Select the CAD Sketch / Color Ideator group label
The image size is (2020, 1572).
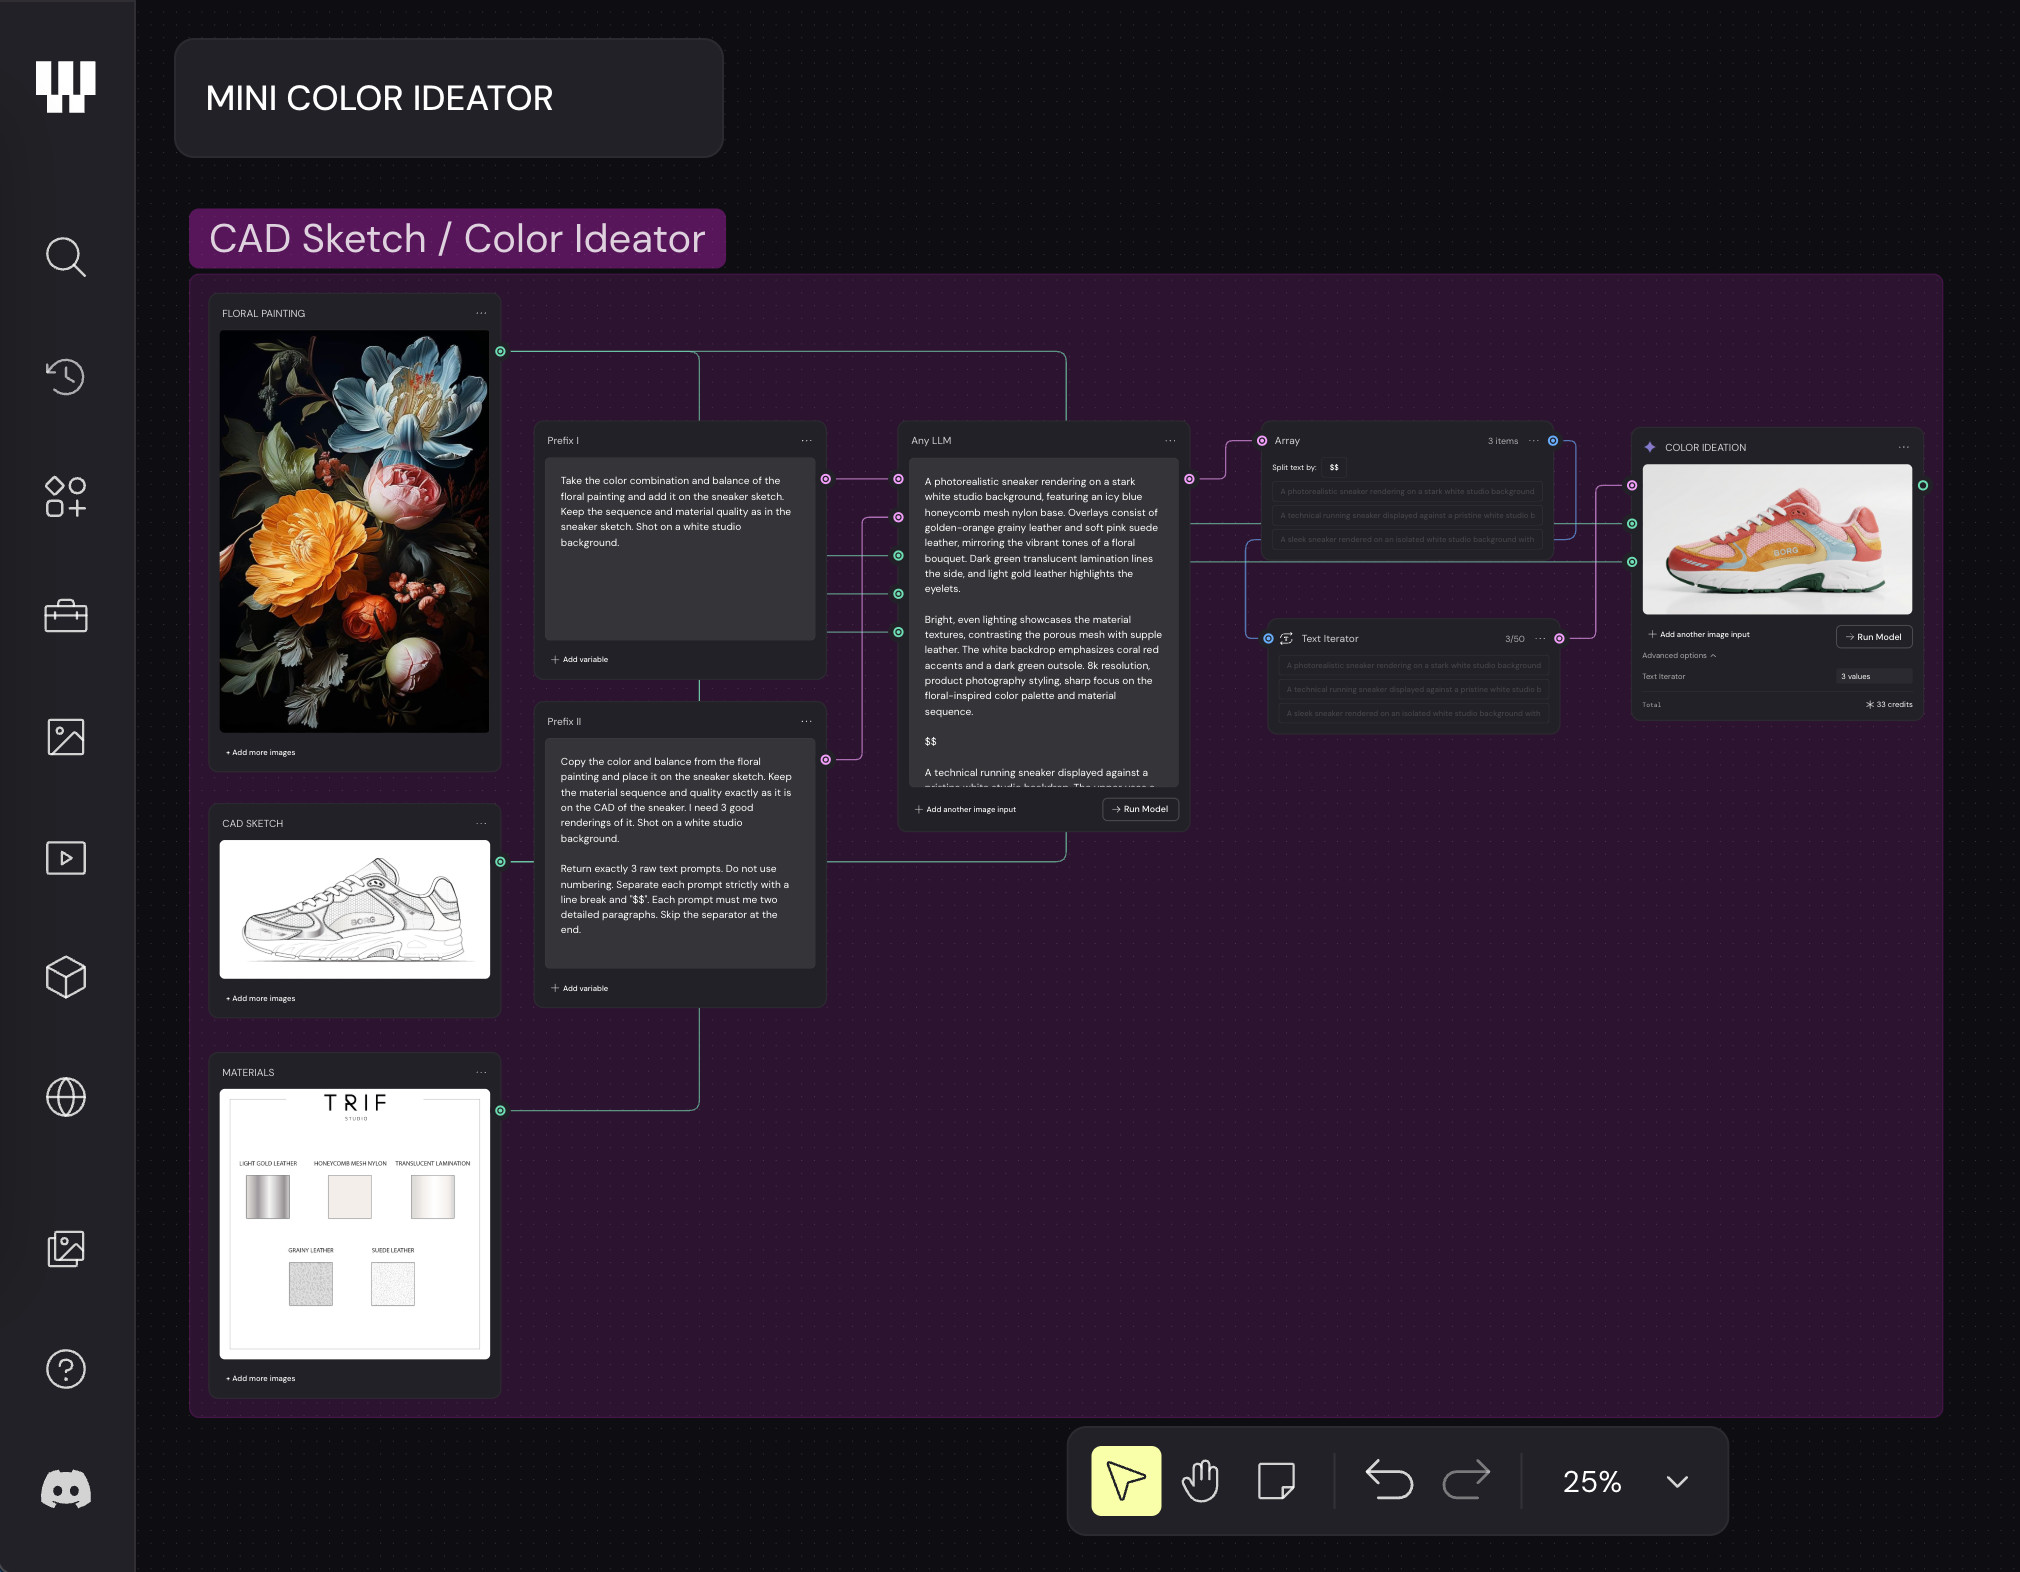tap(457, 239)
